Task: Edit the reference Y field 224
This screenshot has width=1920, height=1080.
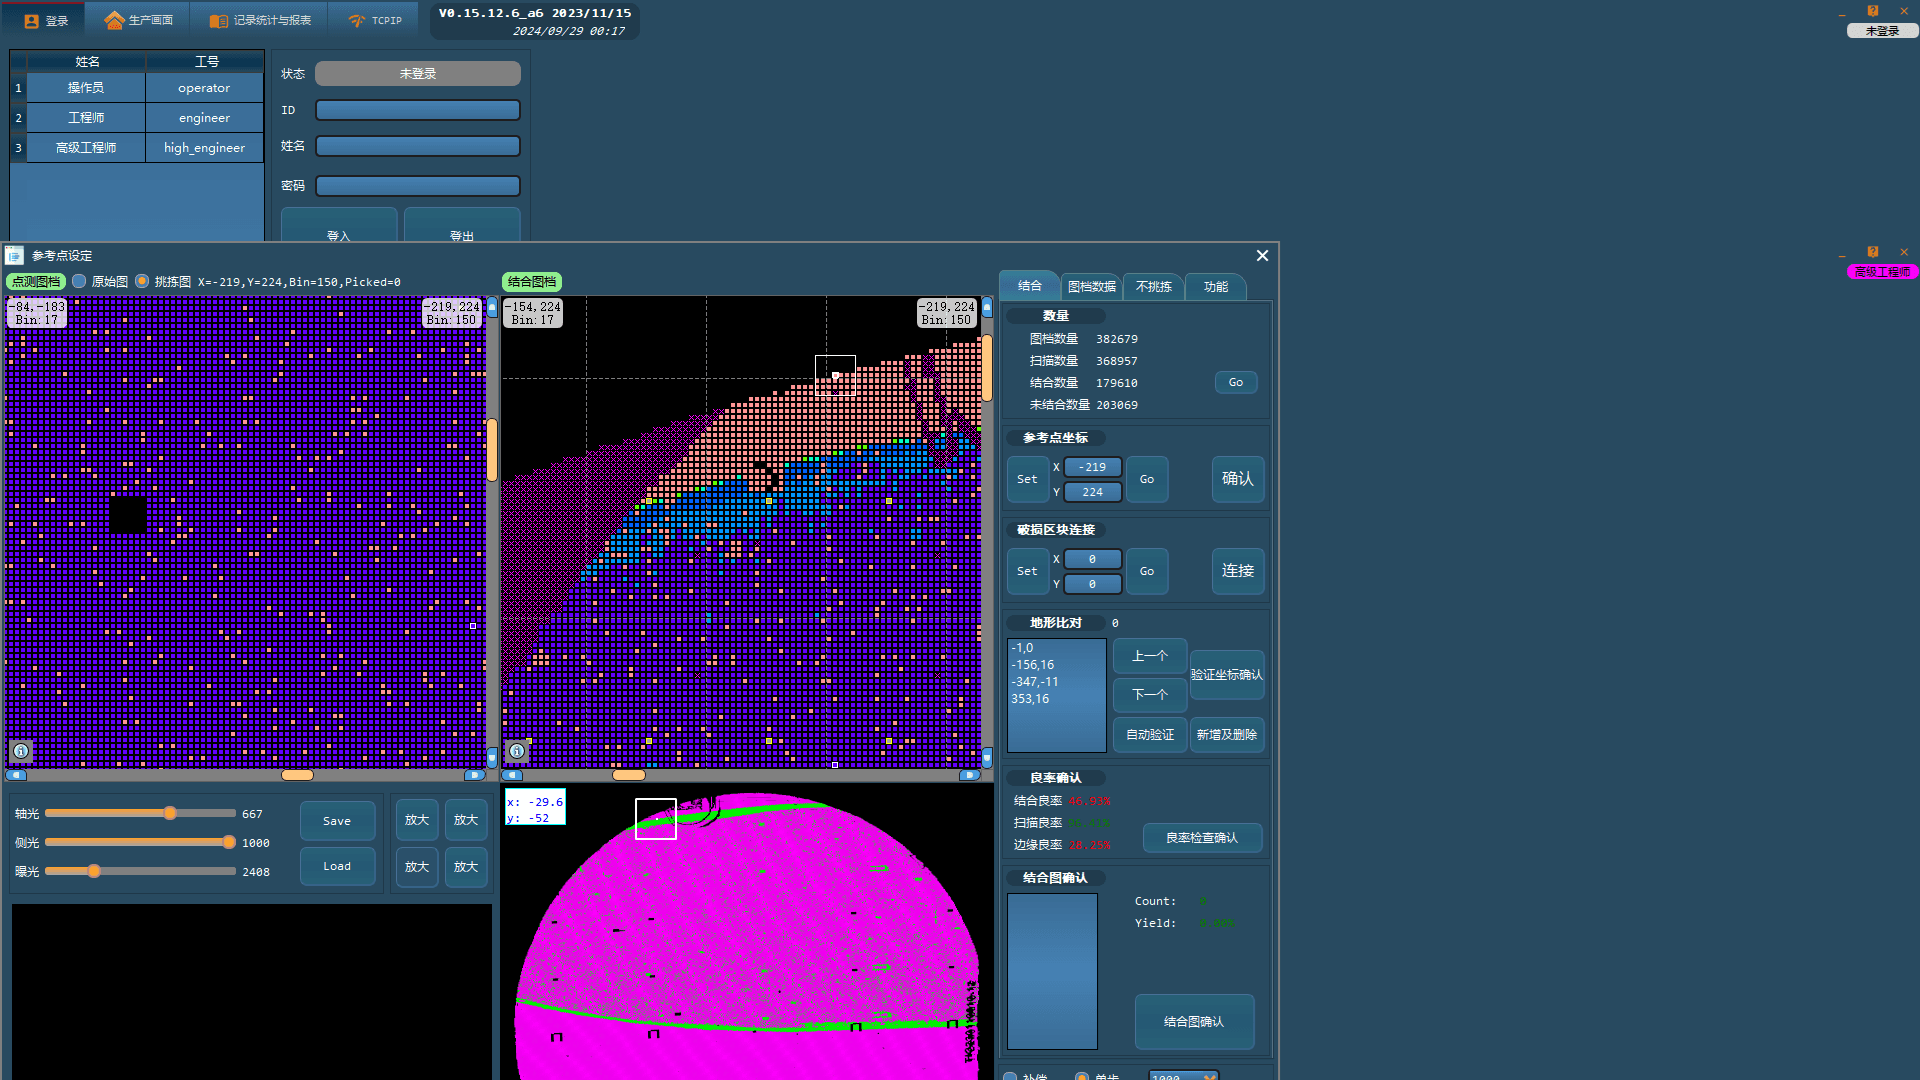Action: click(x=1092, y=492)
